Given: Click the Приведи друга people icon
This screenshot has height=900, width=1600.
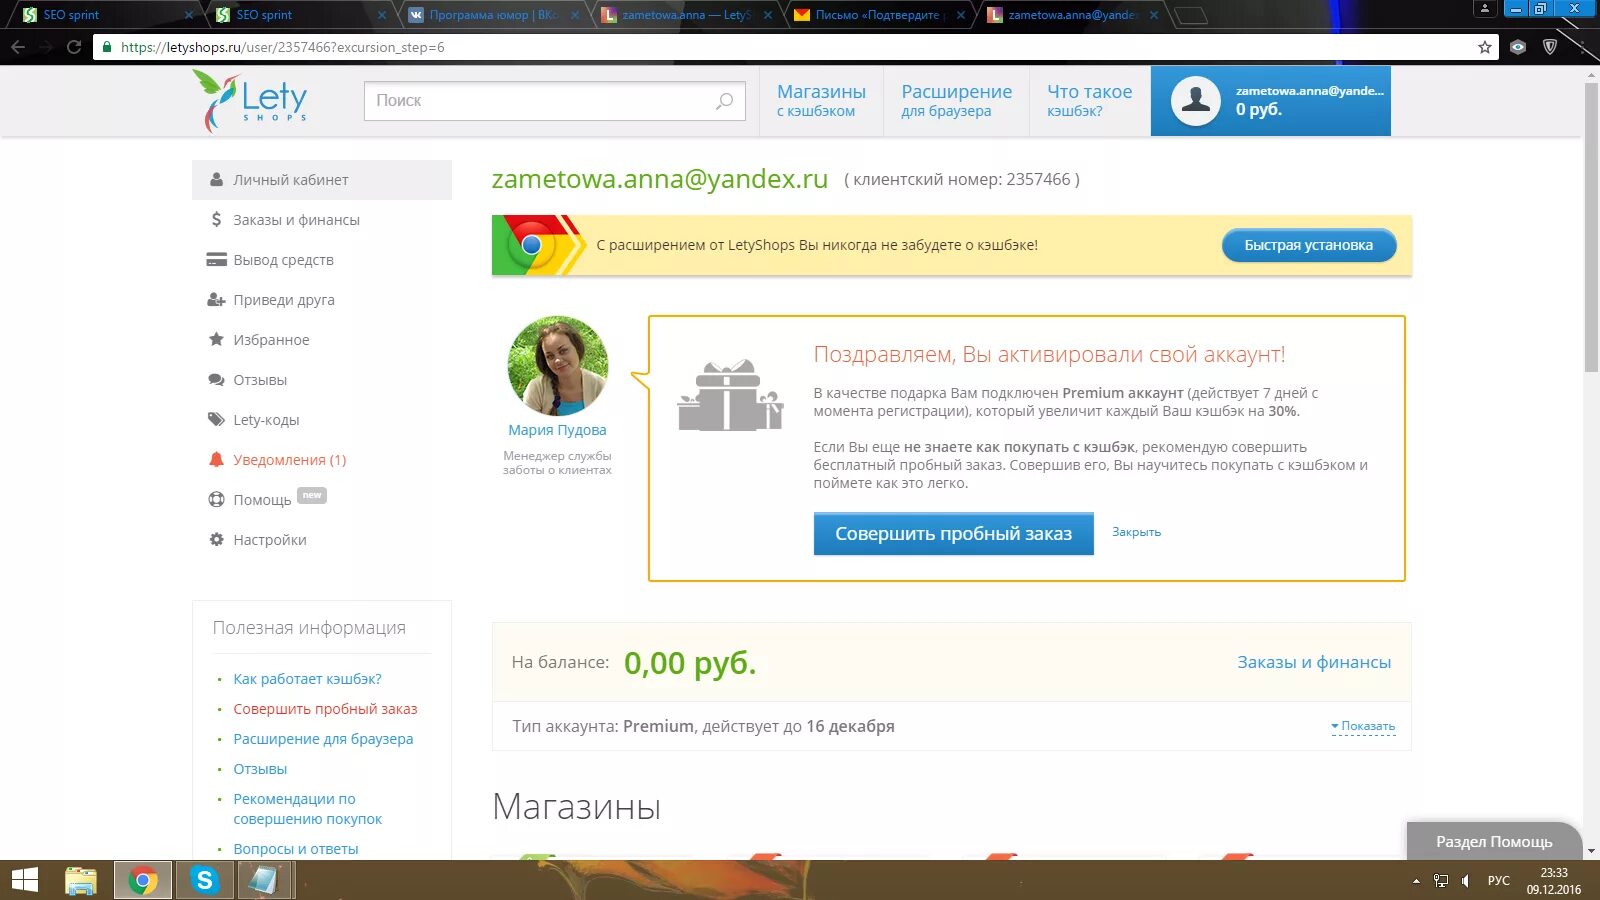Looking at the screenshot, I should click(x=216, y=299).
